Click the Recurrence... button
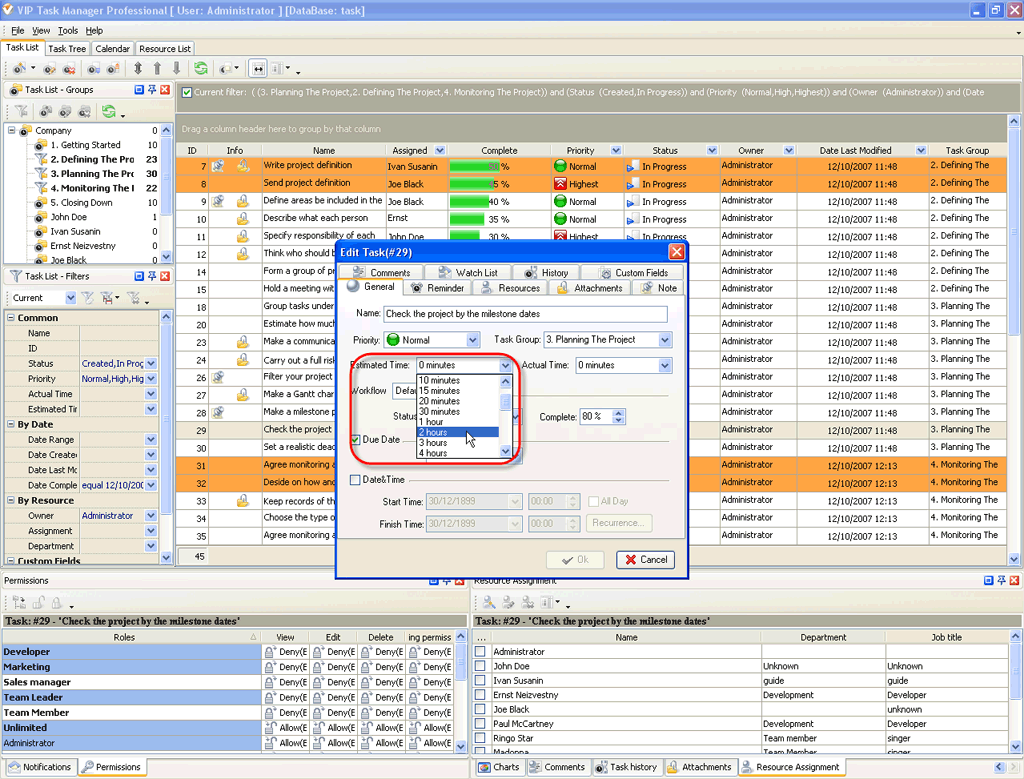The width and height of the screenshot is (1024, 779). [618, 523]
